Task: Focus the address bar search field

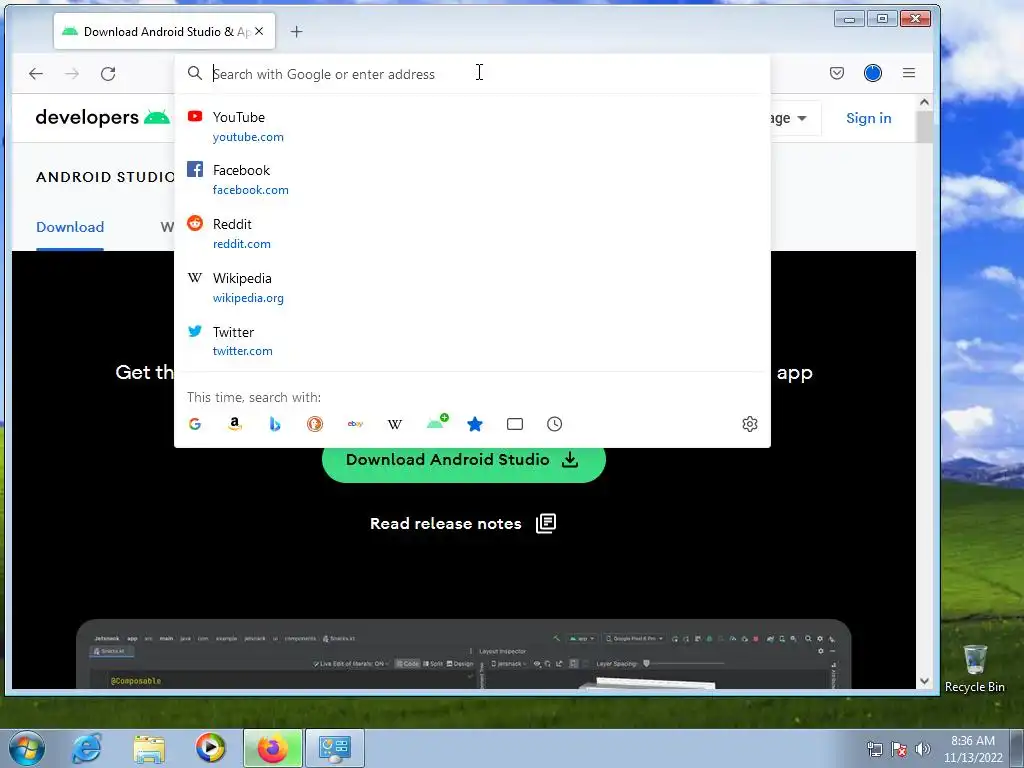Action: coord(472,74)
